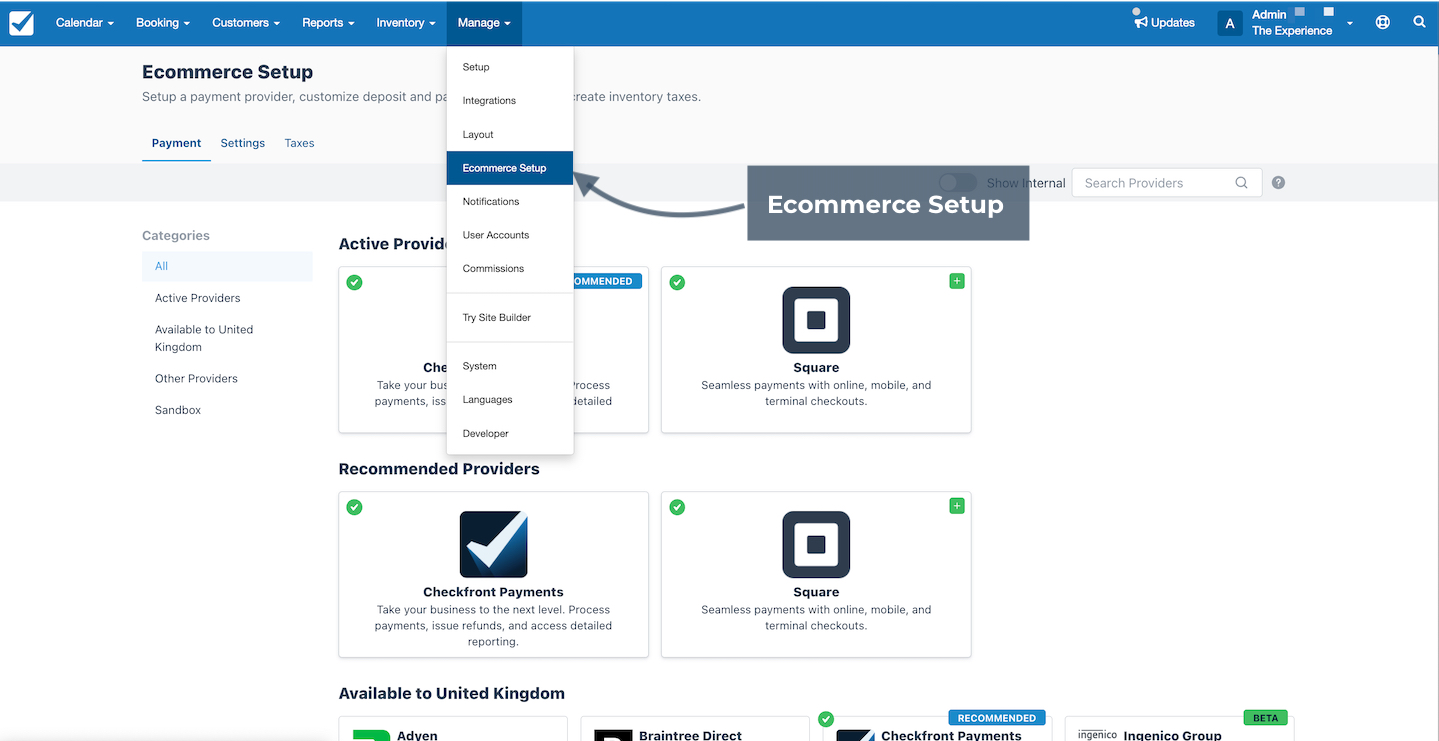Viewport: 1439px width, 741px height.
Task: Click the Recommended Providers Square logo
Action: pyautogui.click(x=816, y=545)
